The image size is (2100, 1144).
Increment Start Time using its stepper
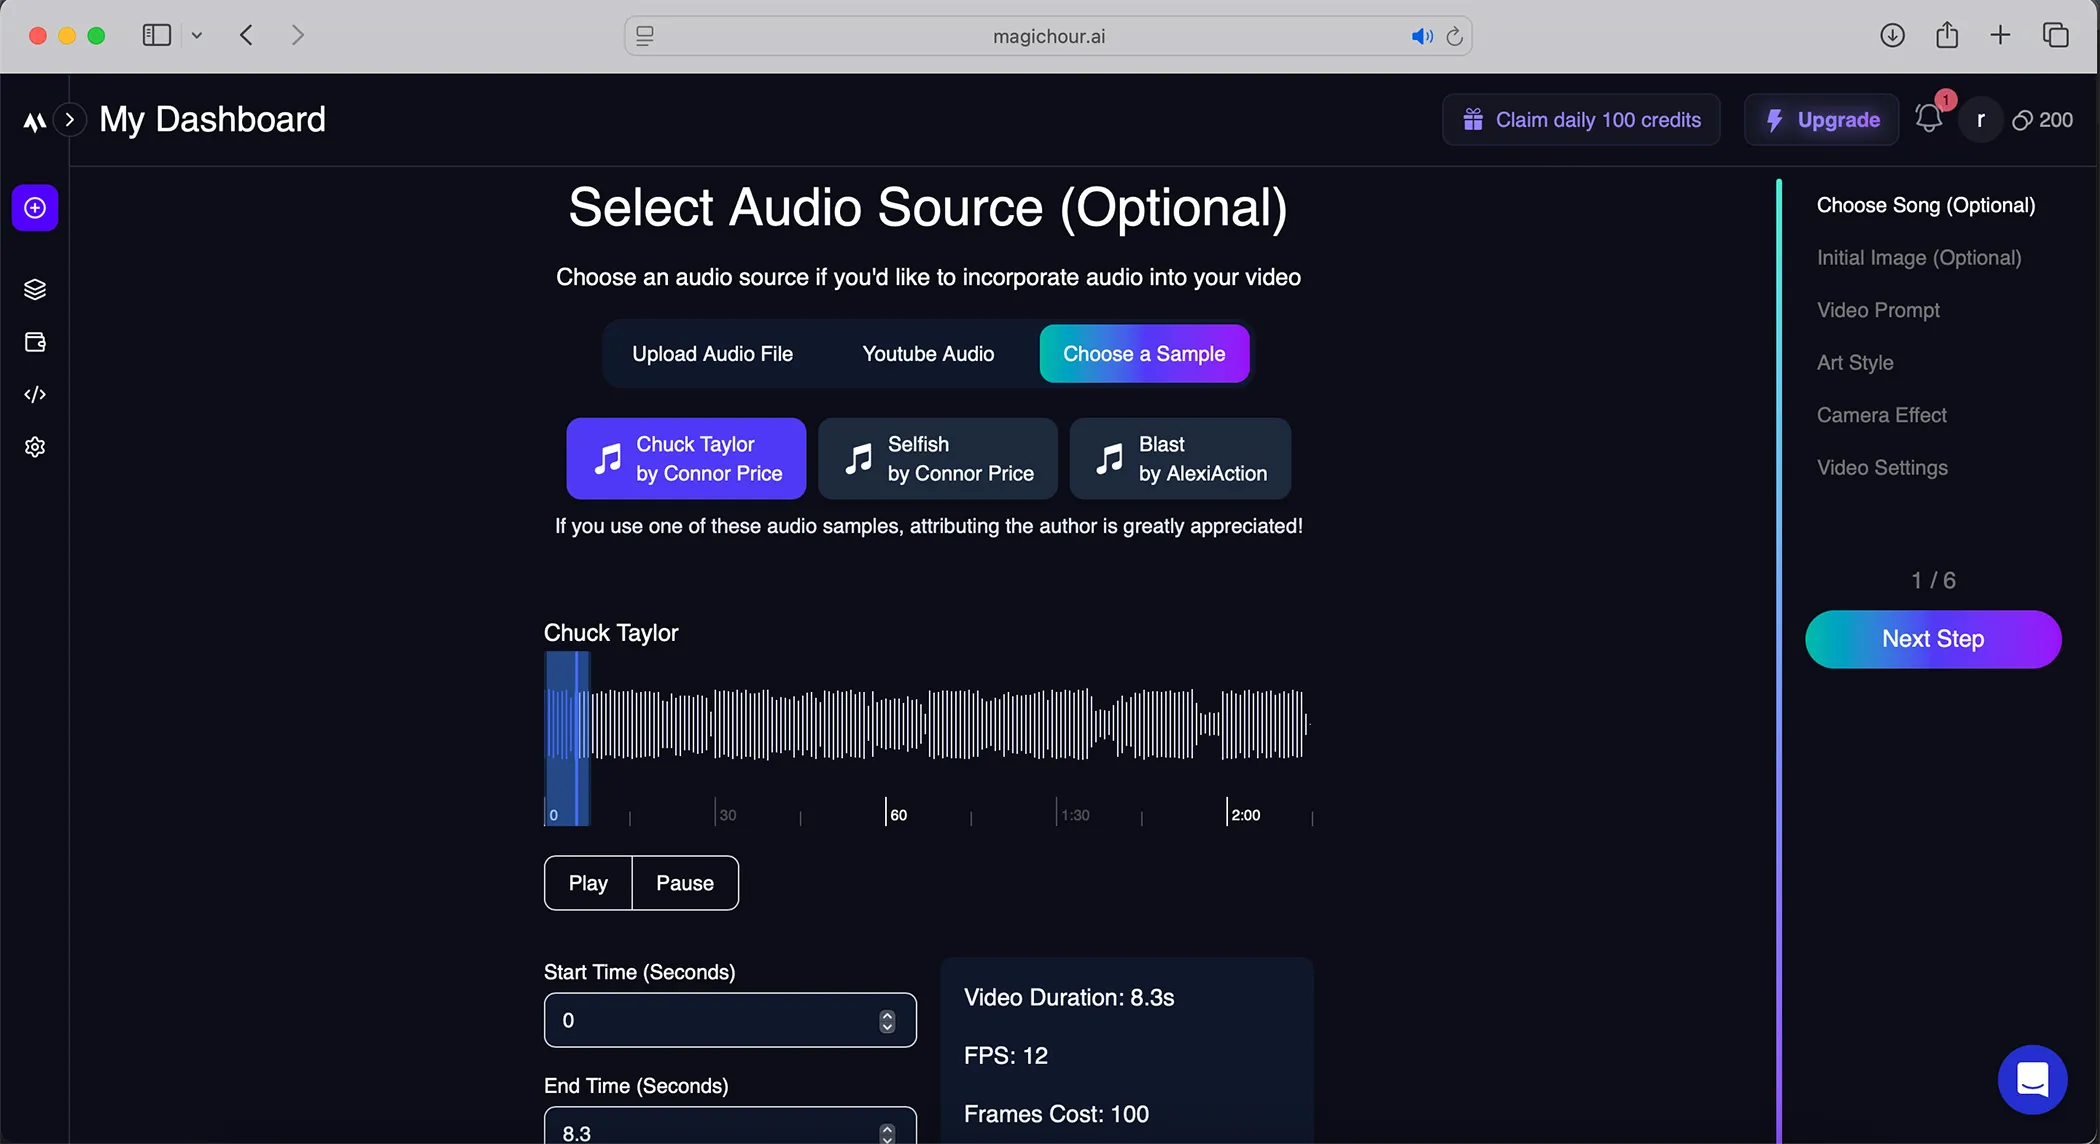pyautogui.click(x=886, y=1013)
